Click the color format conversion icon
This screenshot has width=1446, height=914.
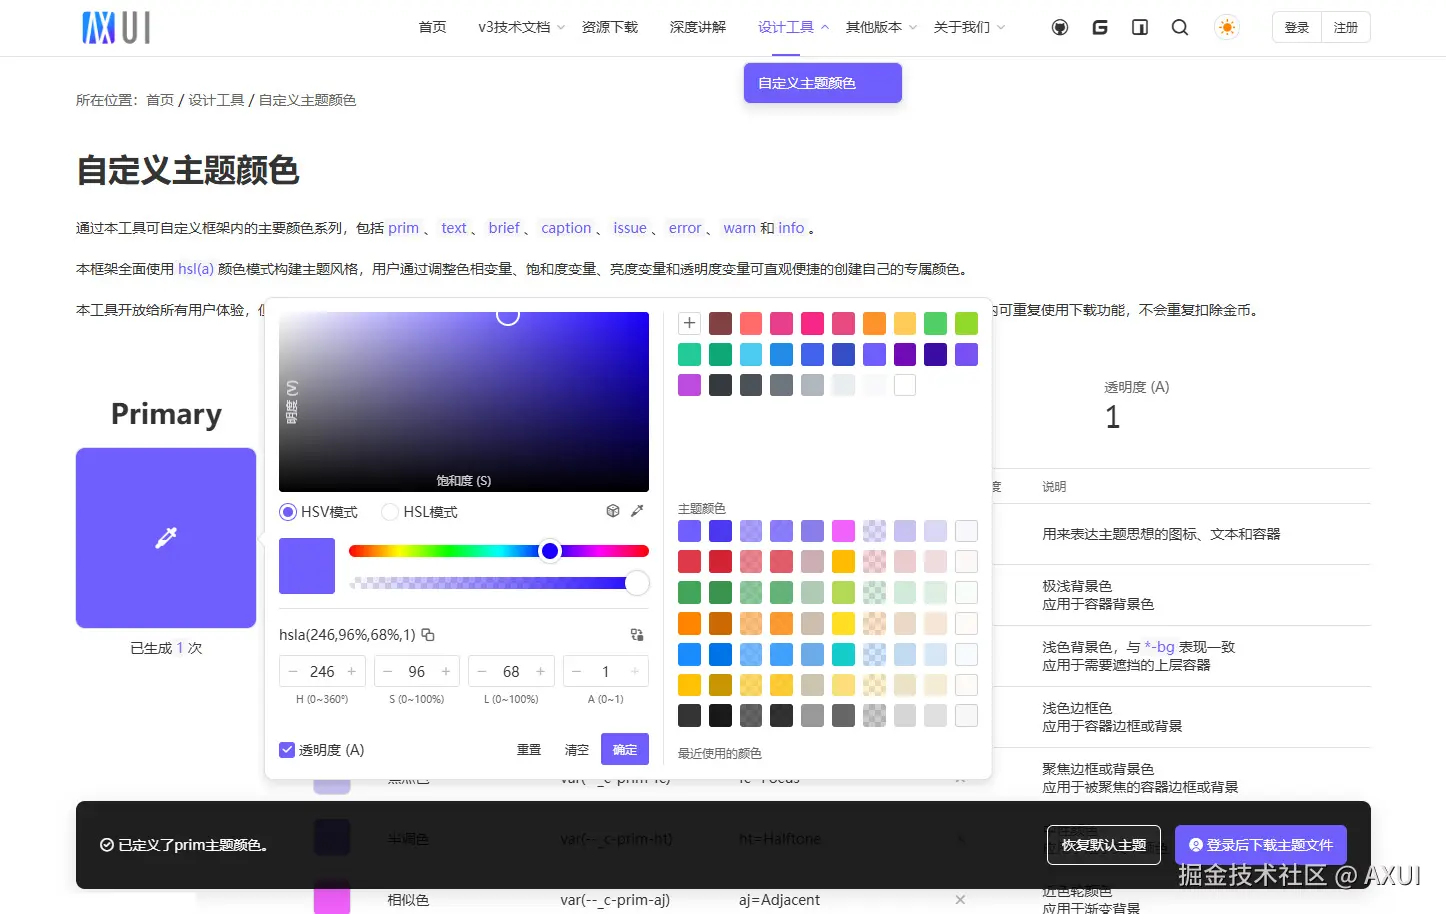click(637, 634)
